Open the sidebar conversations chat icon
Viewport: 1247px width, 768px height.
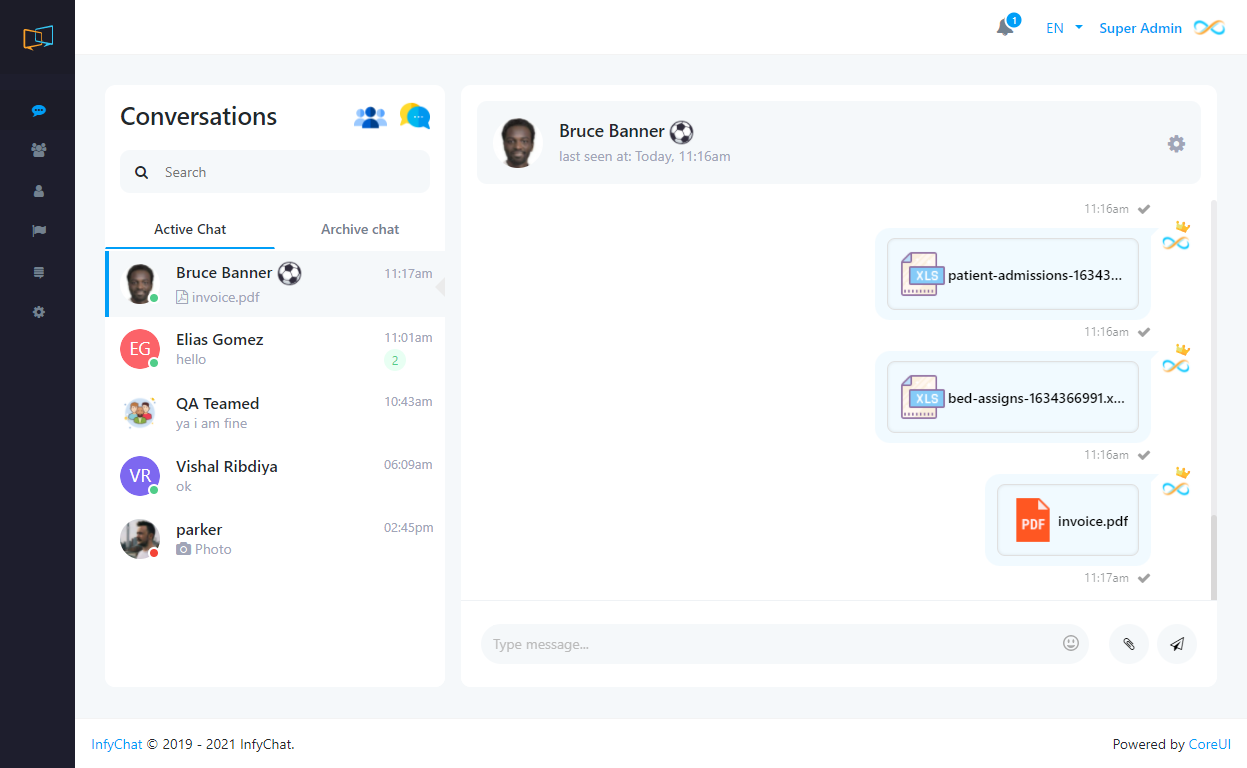coord(38,111)
